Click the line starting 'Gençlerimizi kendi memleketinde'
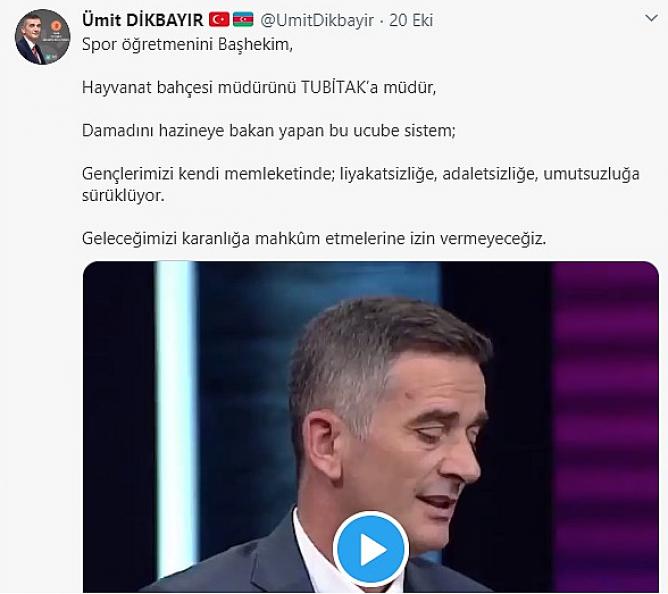Screen dimensions: 668x594 tap(361, 174)
